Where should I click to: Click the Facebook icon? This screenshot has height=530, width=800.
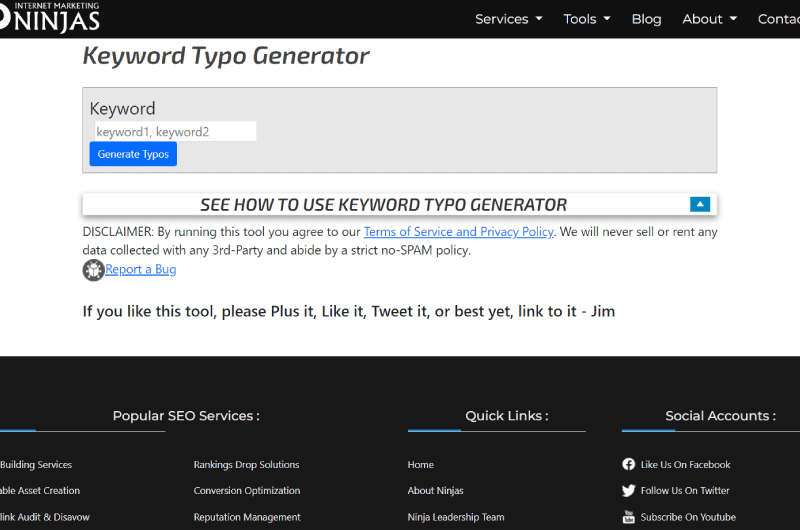click(x=628, y=464)
